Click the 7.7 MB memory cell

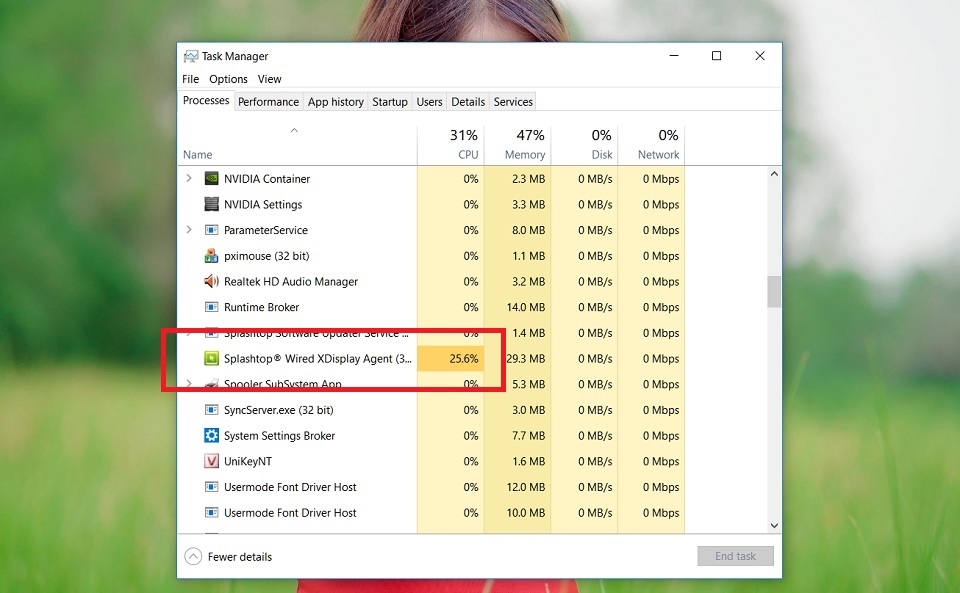(517, 436)
